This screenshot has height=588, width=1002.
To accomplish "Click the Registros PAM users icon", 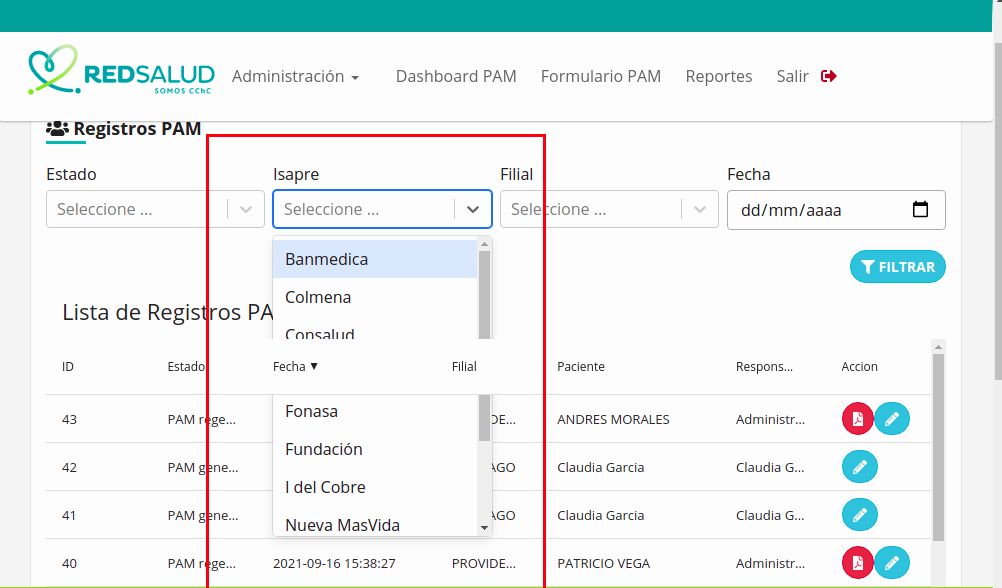I will (58, 128).
